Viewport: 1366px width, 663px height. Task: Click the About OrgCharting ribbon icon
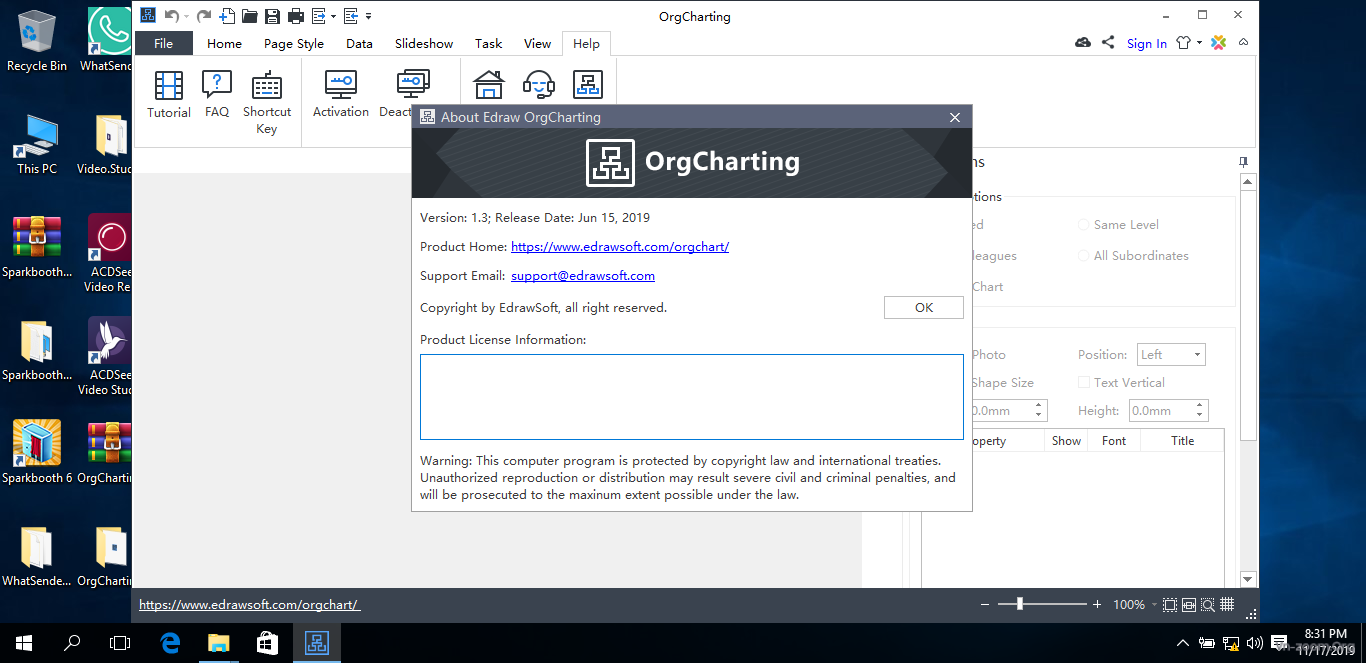point(588,85)
